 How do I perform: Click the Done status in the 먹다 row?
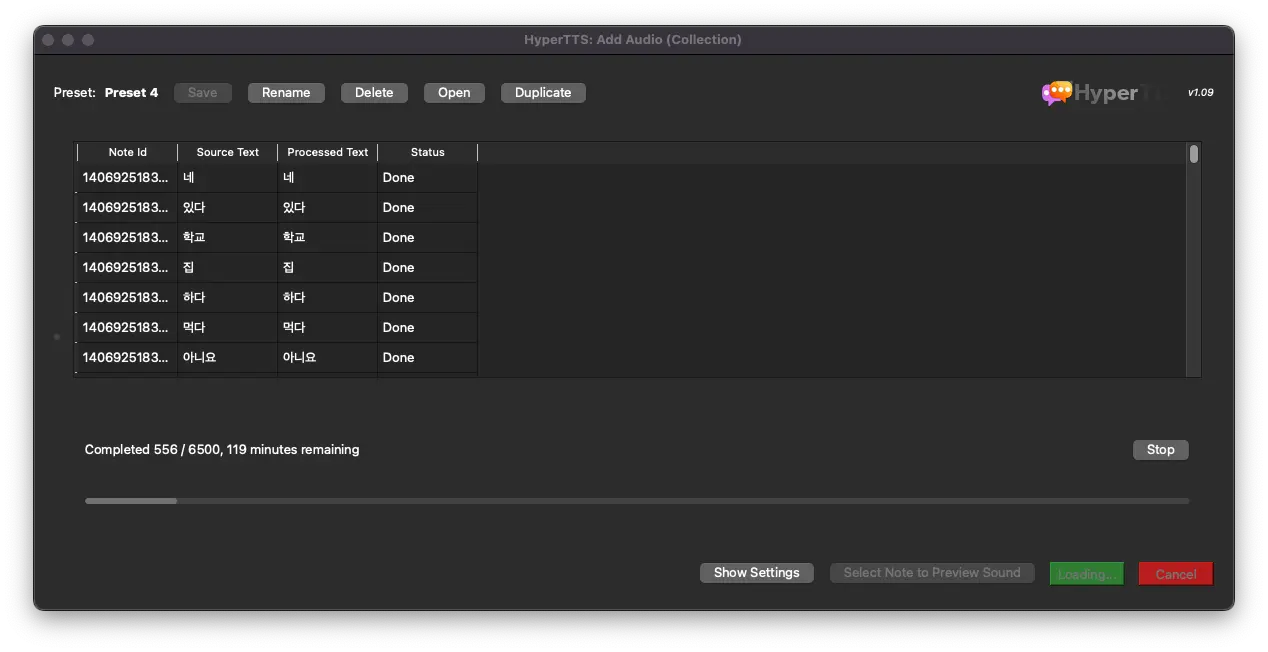pyautogui.click(x=428, y=328)
